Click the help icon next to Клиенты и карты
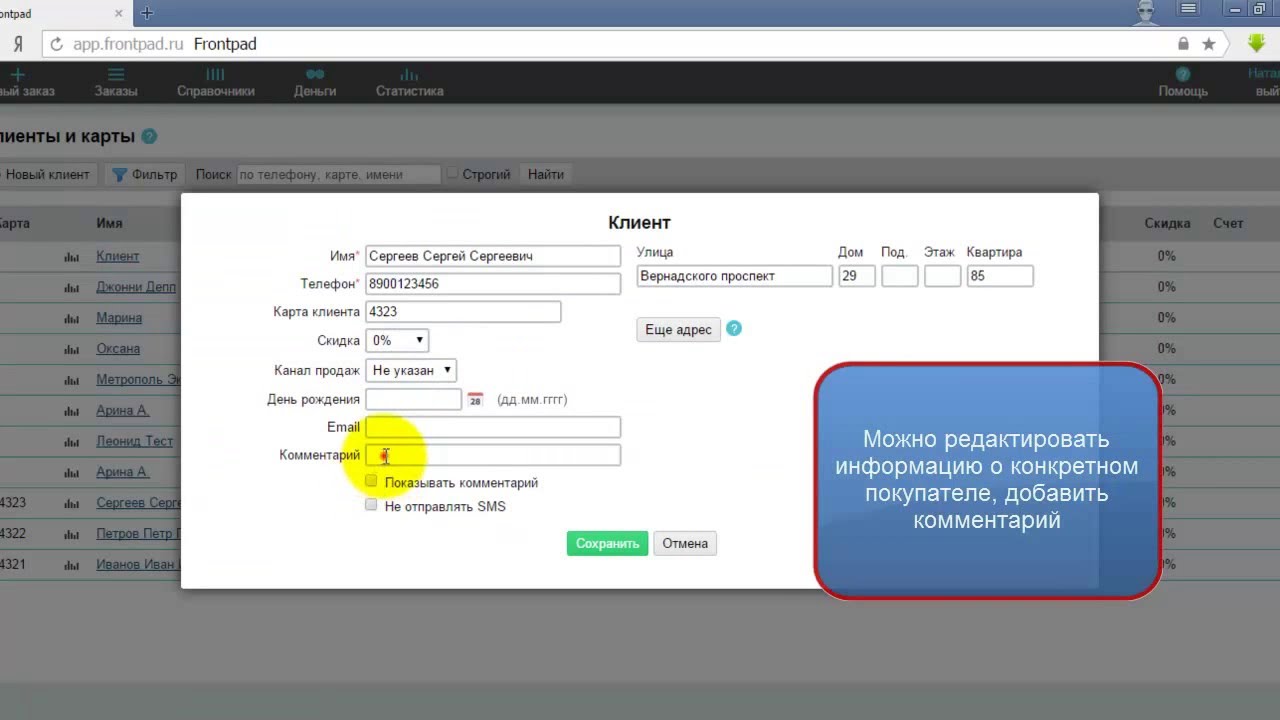Viewport: 1280px width, 720px height. point(149,137)
